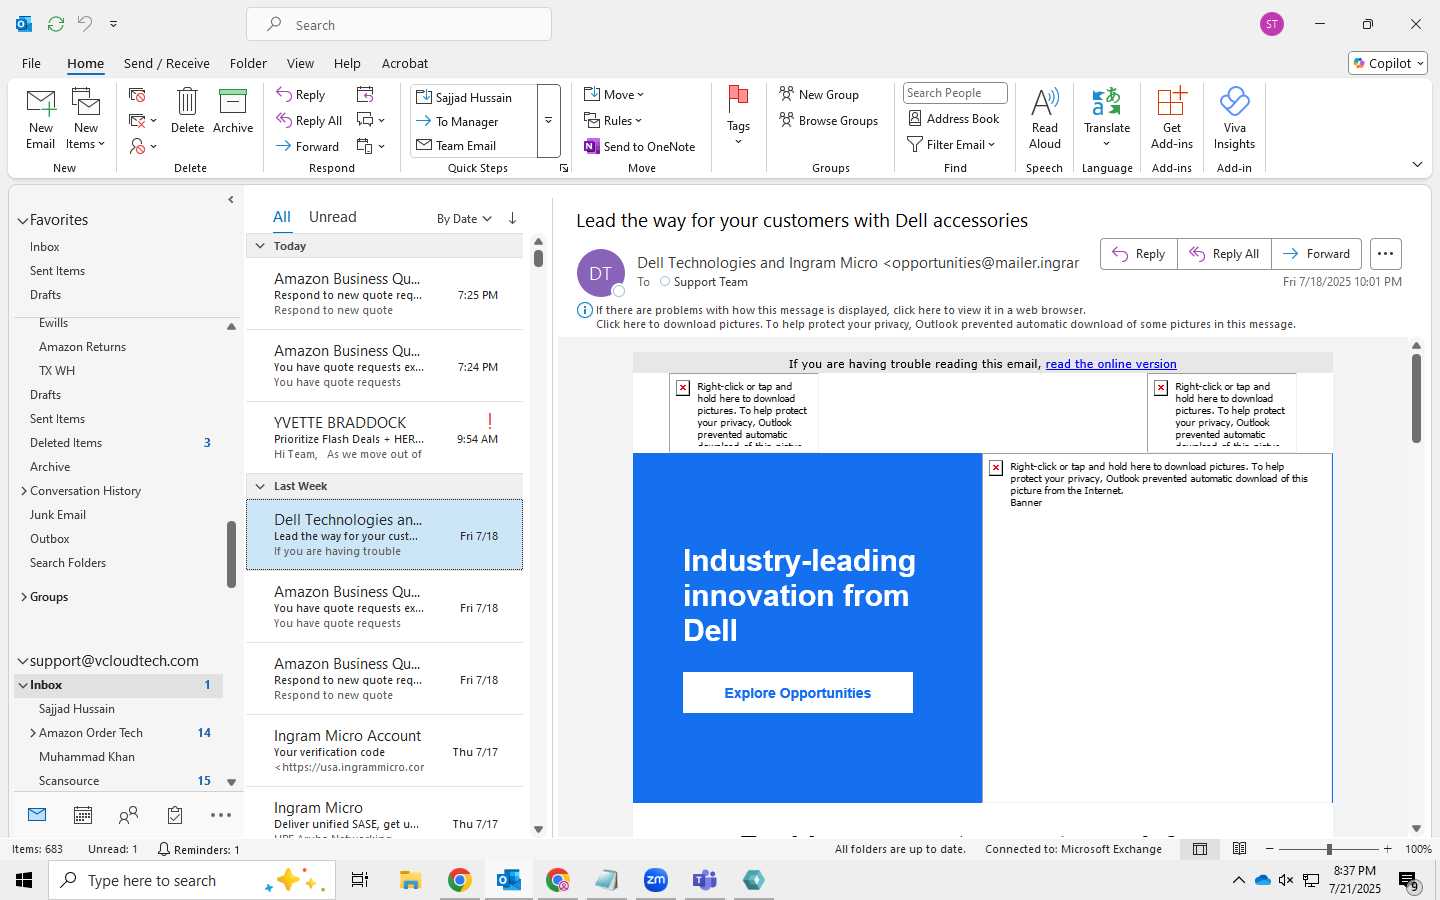Open the Help tab

click(347, 63)
